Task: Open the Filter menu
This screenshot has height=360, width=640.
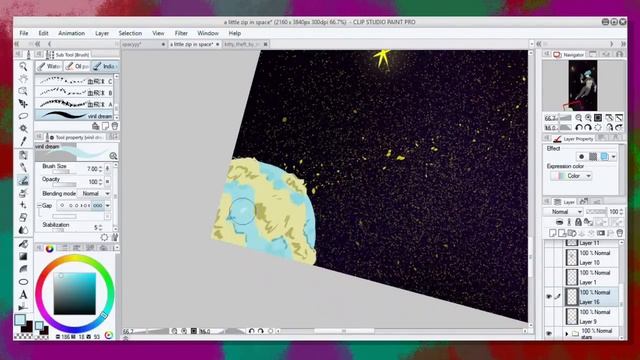Action: 181,33
